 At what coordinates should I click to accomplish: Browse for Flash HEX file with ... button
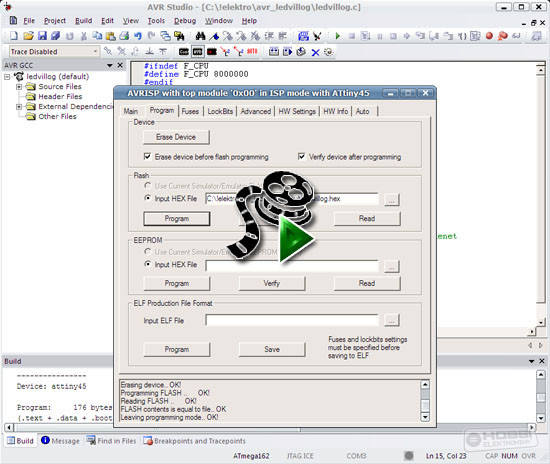pyautogui.click(x=392, y=200)
